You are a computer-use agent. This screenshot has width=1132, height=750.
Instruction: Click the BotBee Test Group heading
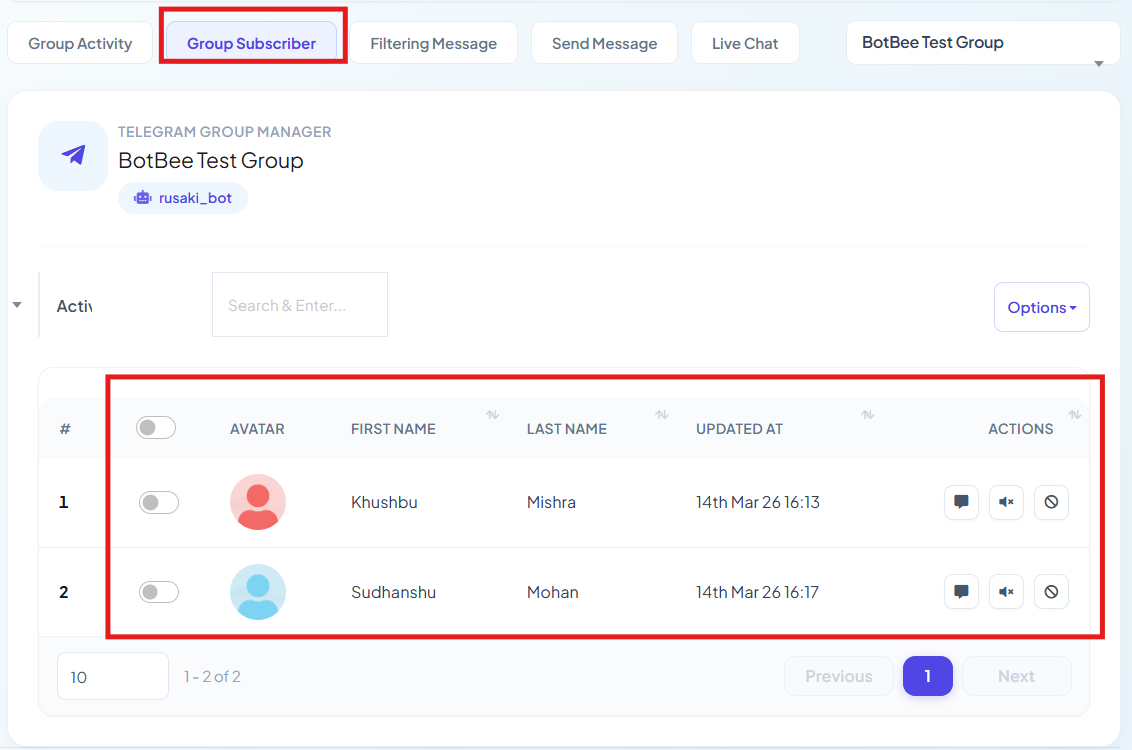[211, 160]
